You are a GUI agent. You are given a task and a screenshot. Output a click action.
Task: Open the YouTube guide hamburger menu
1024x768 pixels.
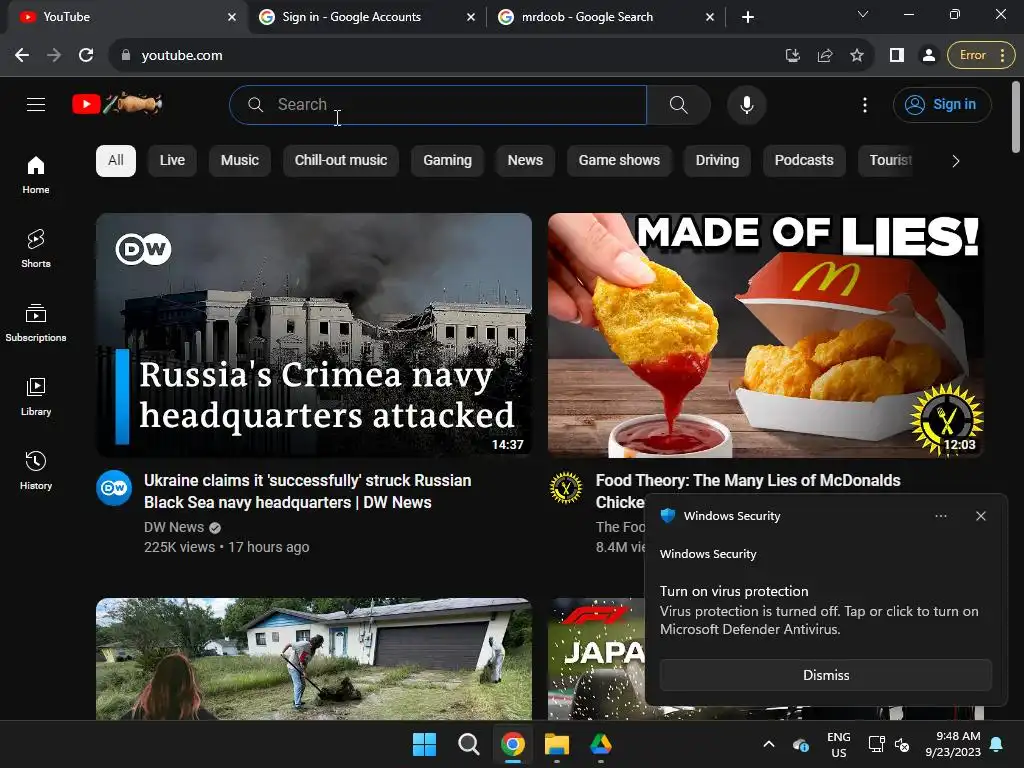[x=36, y=104]
